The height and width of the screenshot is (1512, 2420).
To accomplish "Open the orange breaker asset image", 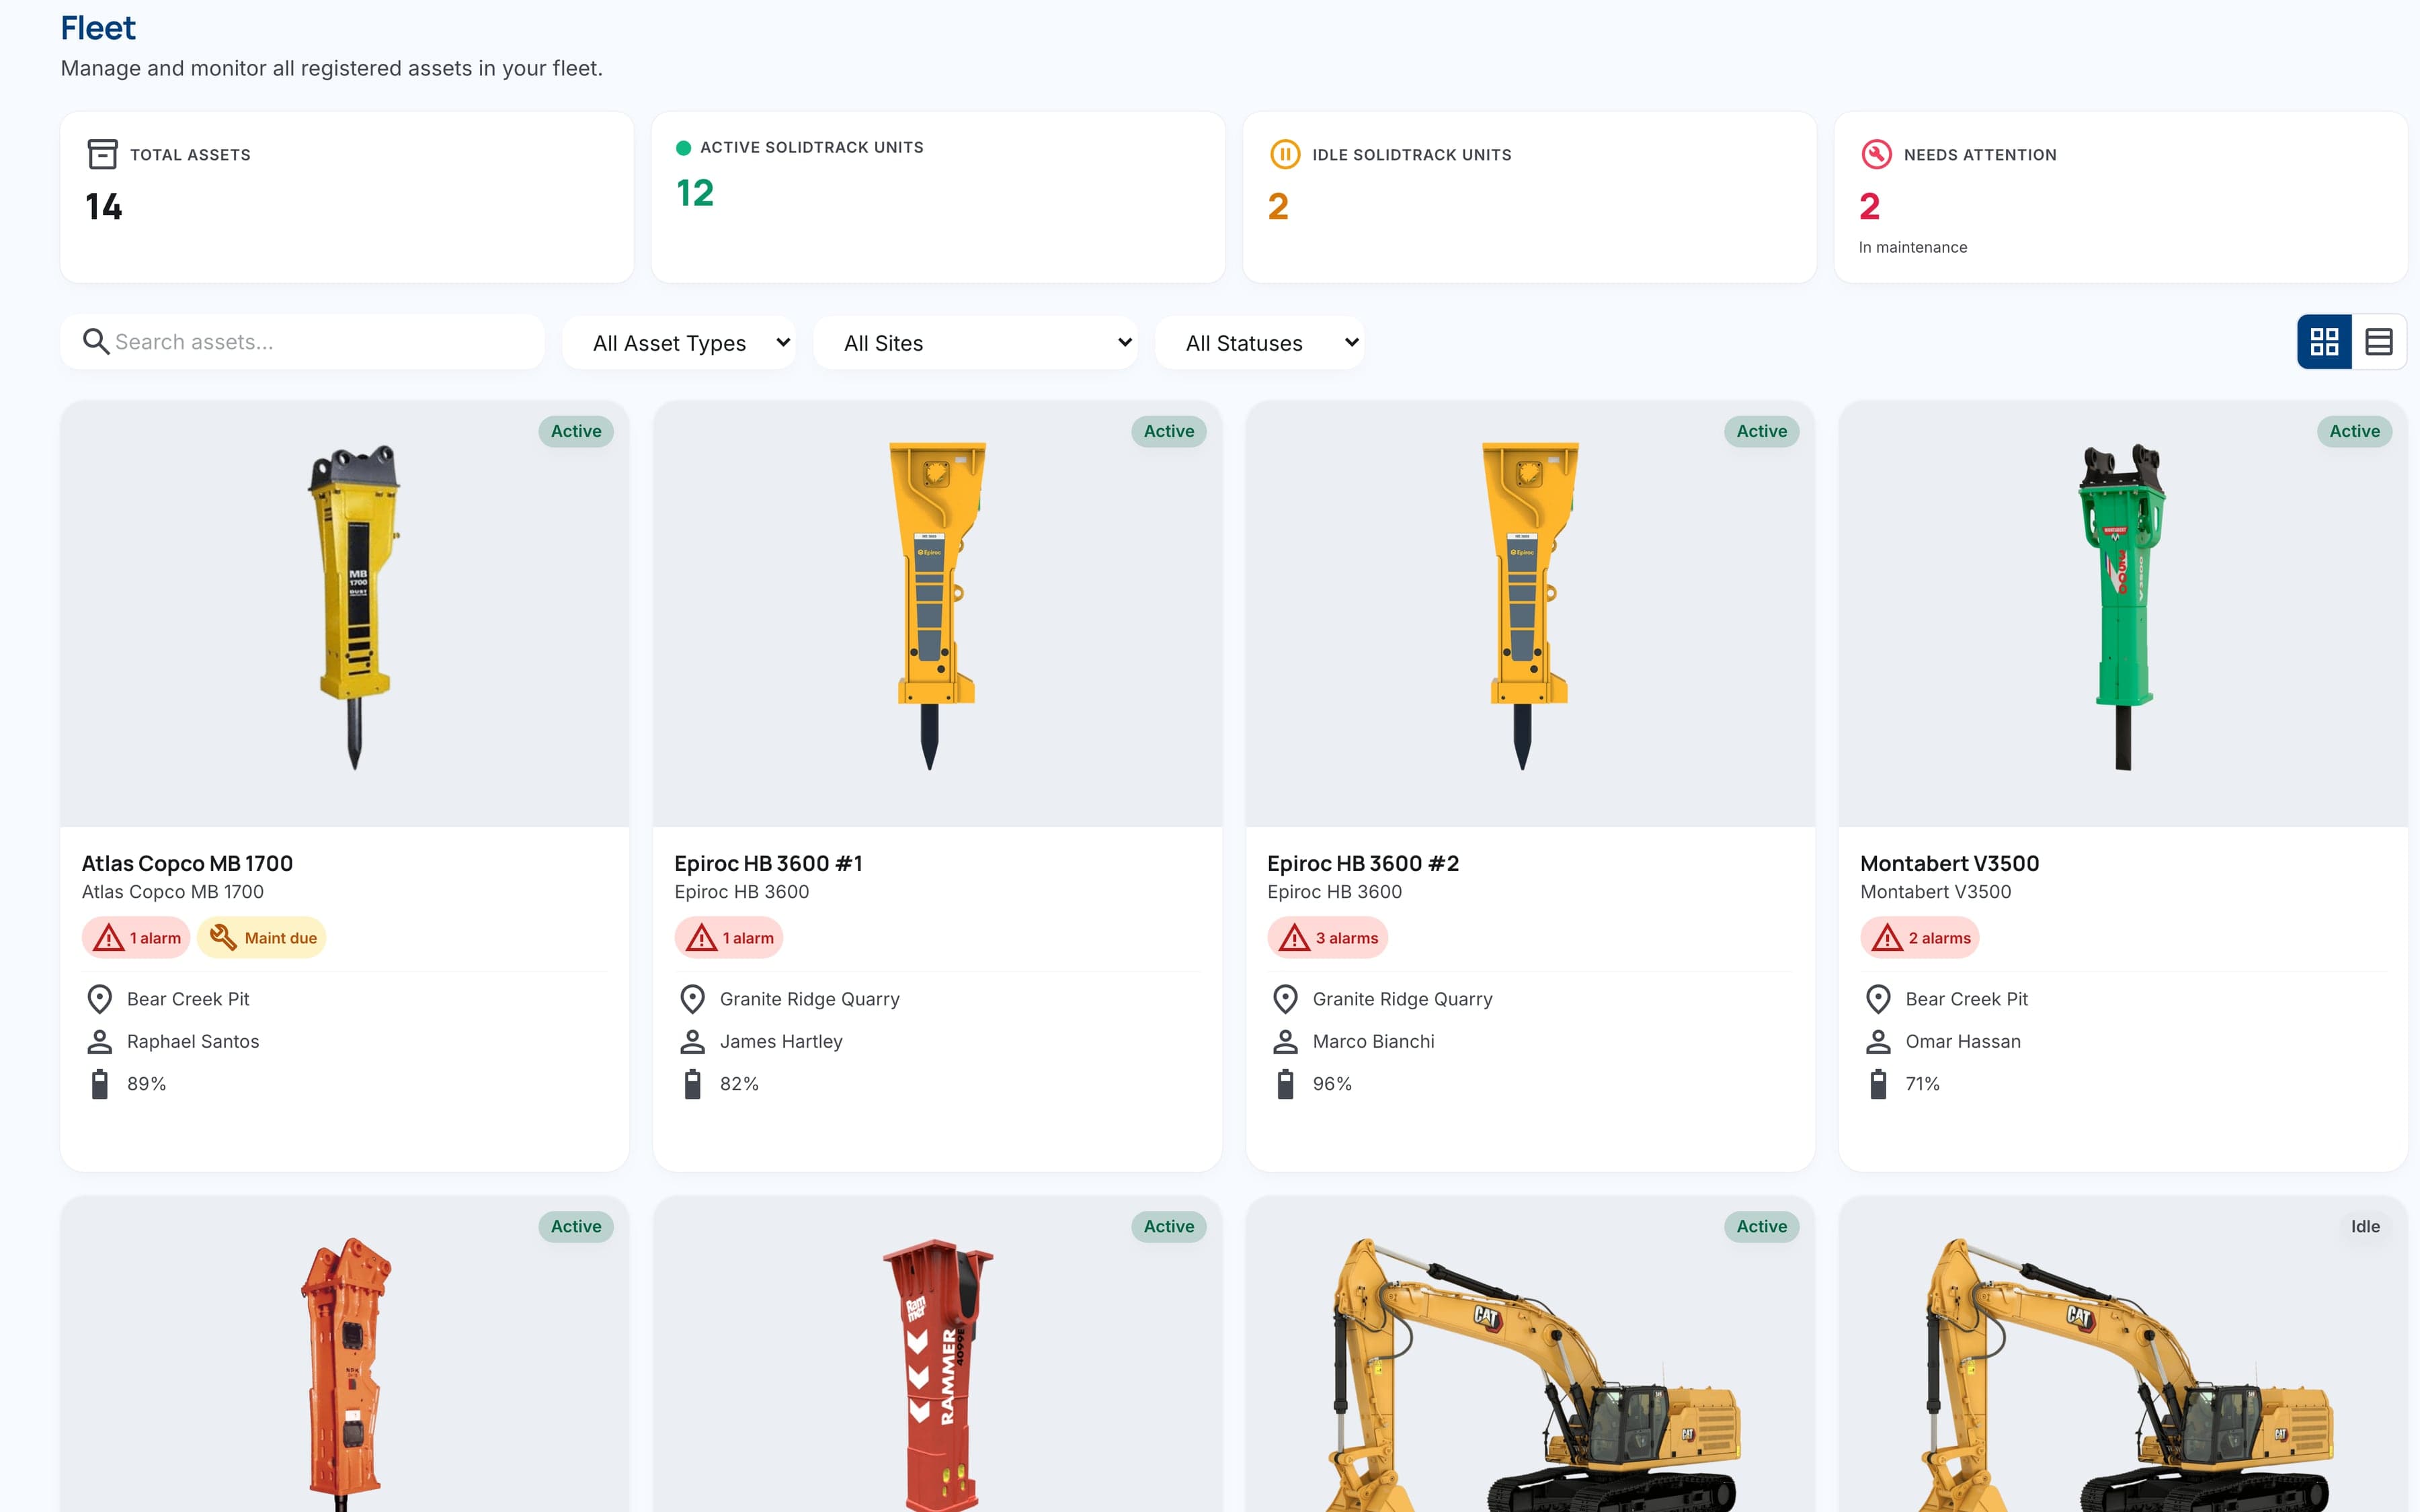I will click(345, 1374).
